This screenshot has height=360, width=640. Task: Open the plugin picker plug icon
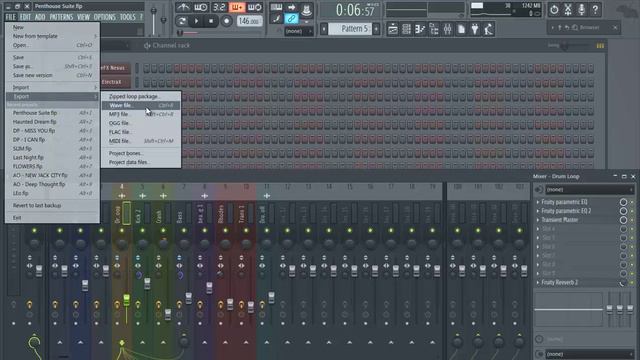pos(475,29)
